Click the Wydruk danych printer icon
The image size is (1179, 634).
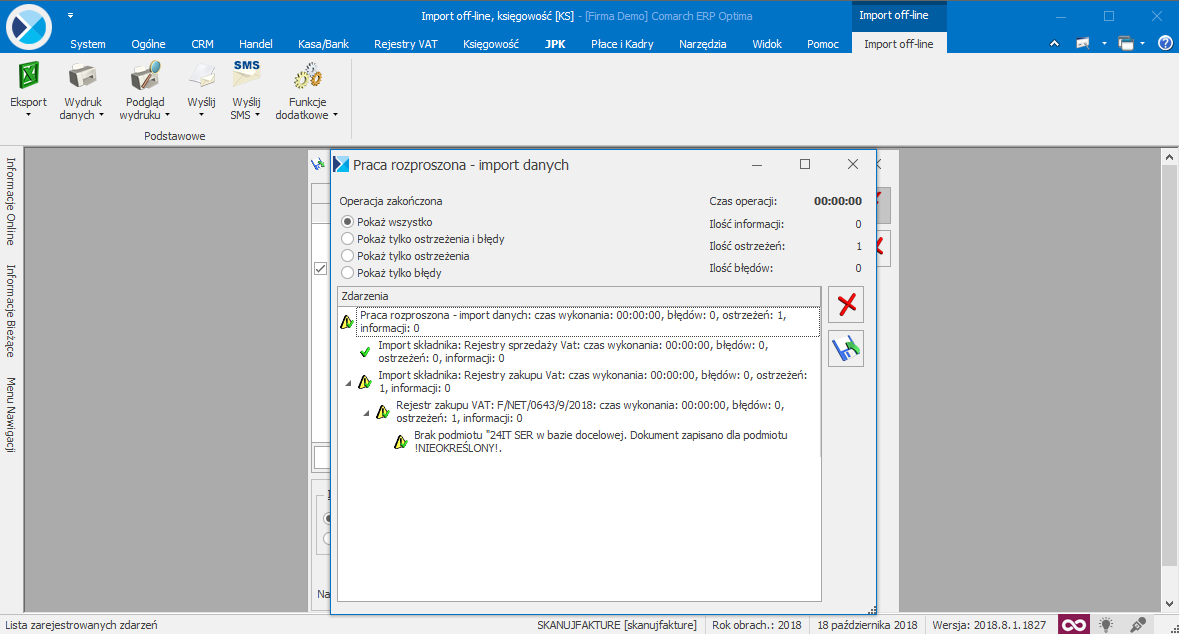(82, 76)
